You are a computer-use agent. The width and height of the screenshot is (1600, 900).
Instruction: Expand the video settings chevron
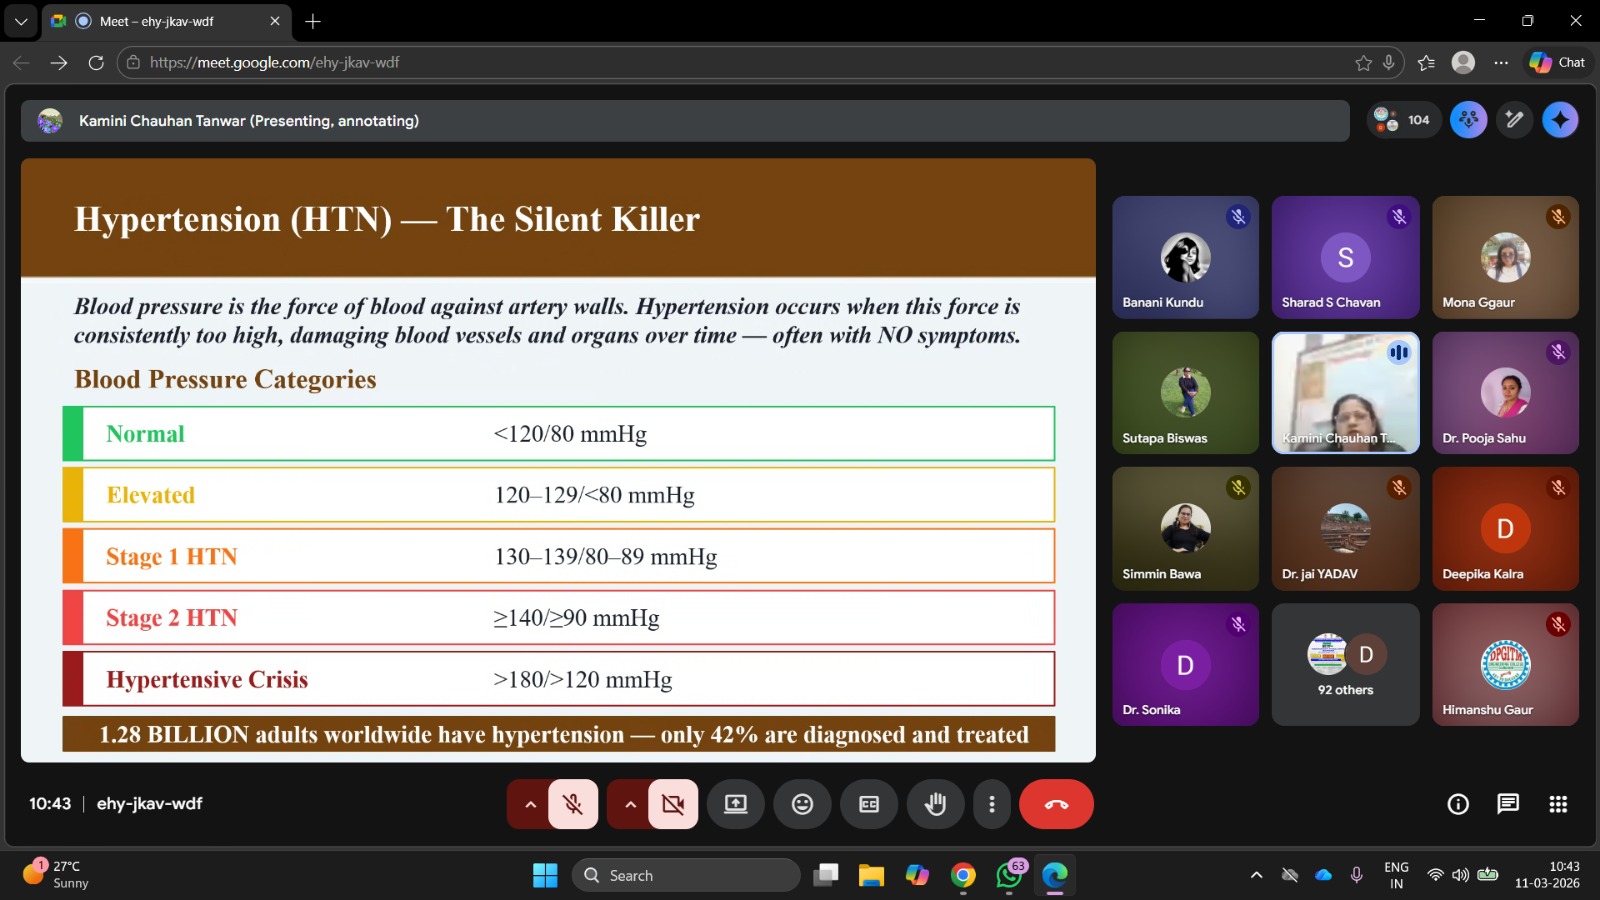point(630,804)
